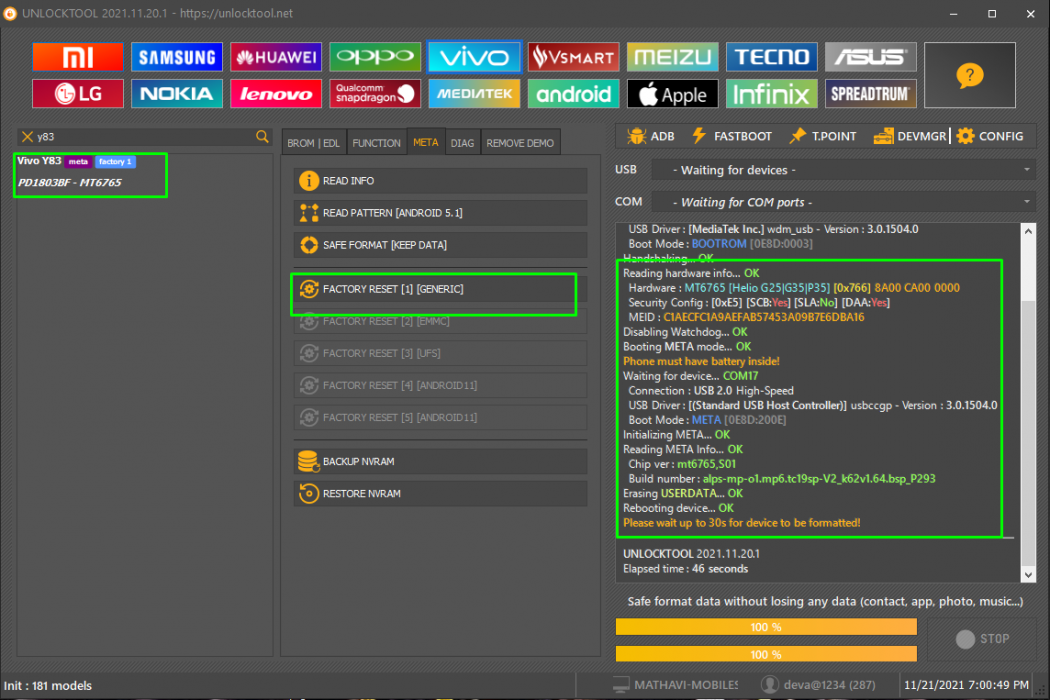Click the y83 search field

(144, 137)
